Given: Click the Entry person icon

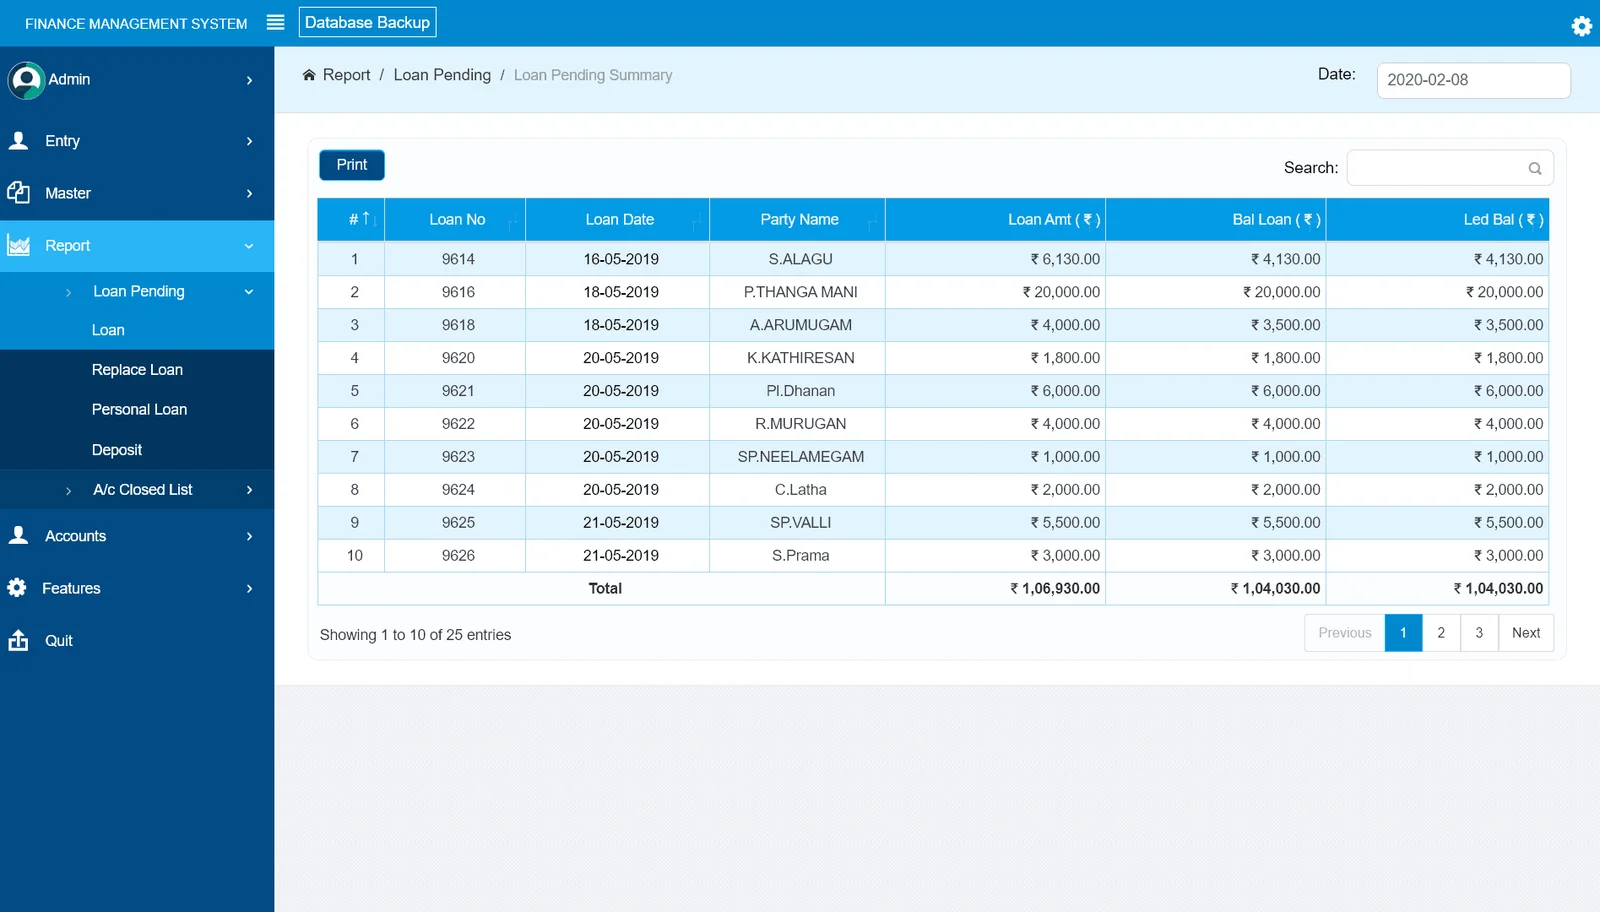Looking at the screenshot, I should pos(18,141).
